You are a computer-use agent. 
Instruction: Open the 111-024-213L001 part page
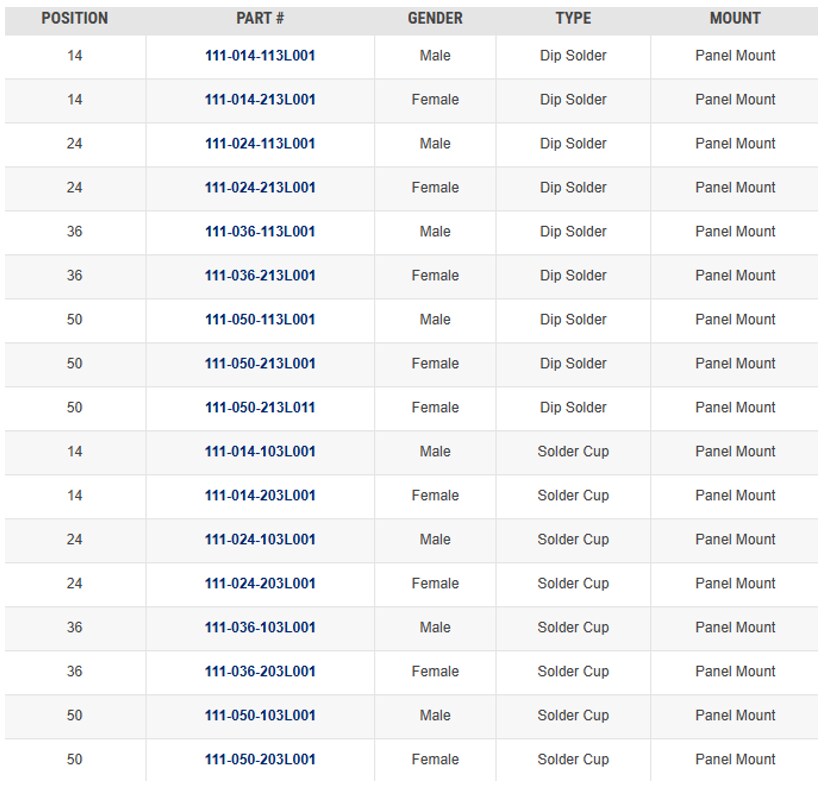(x=260, y=188)
